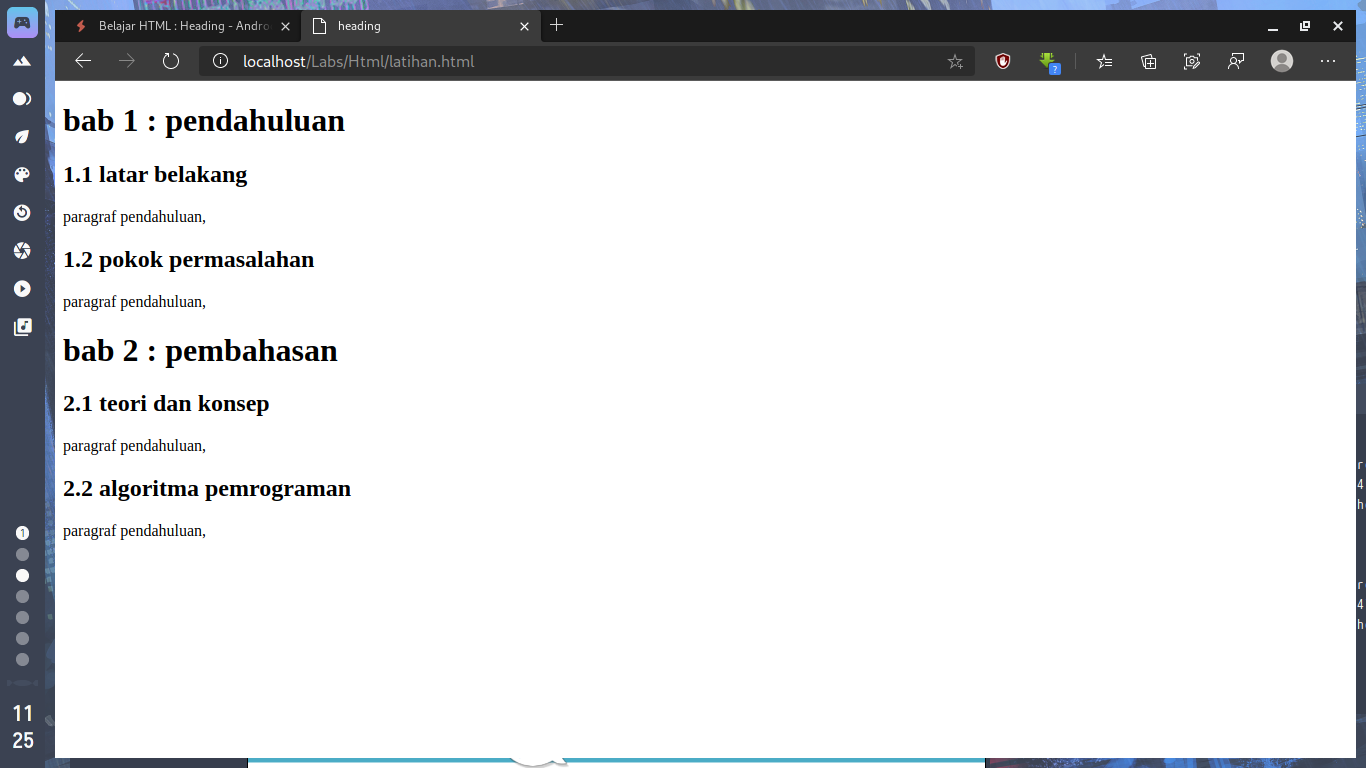Open the send feedback icon
This screenshot has width=1366, height=768.
tap(1236, 62)
